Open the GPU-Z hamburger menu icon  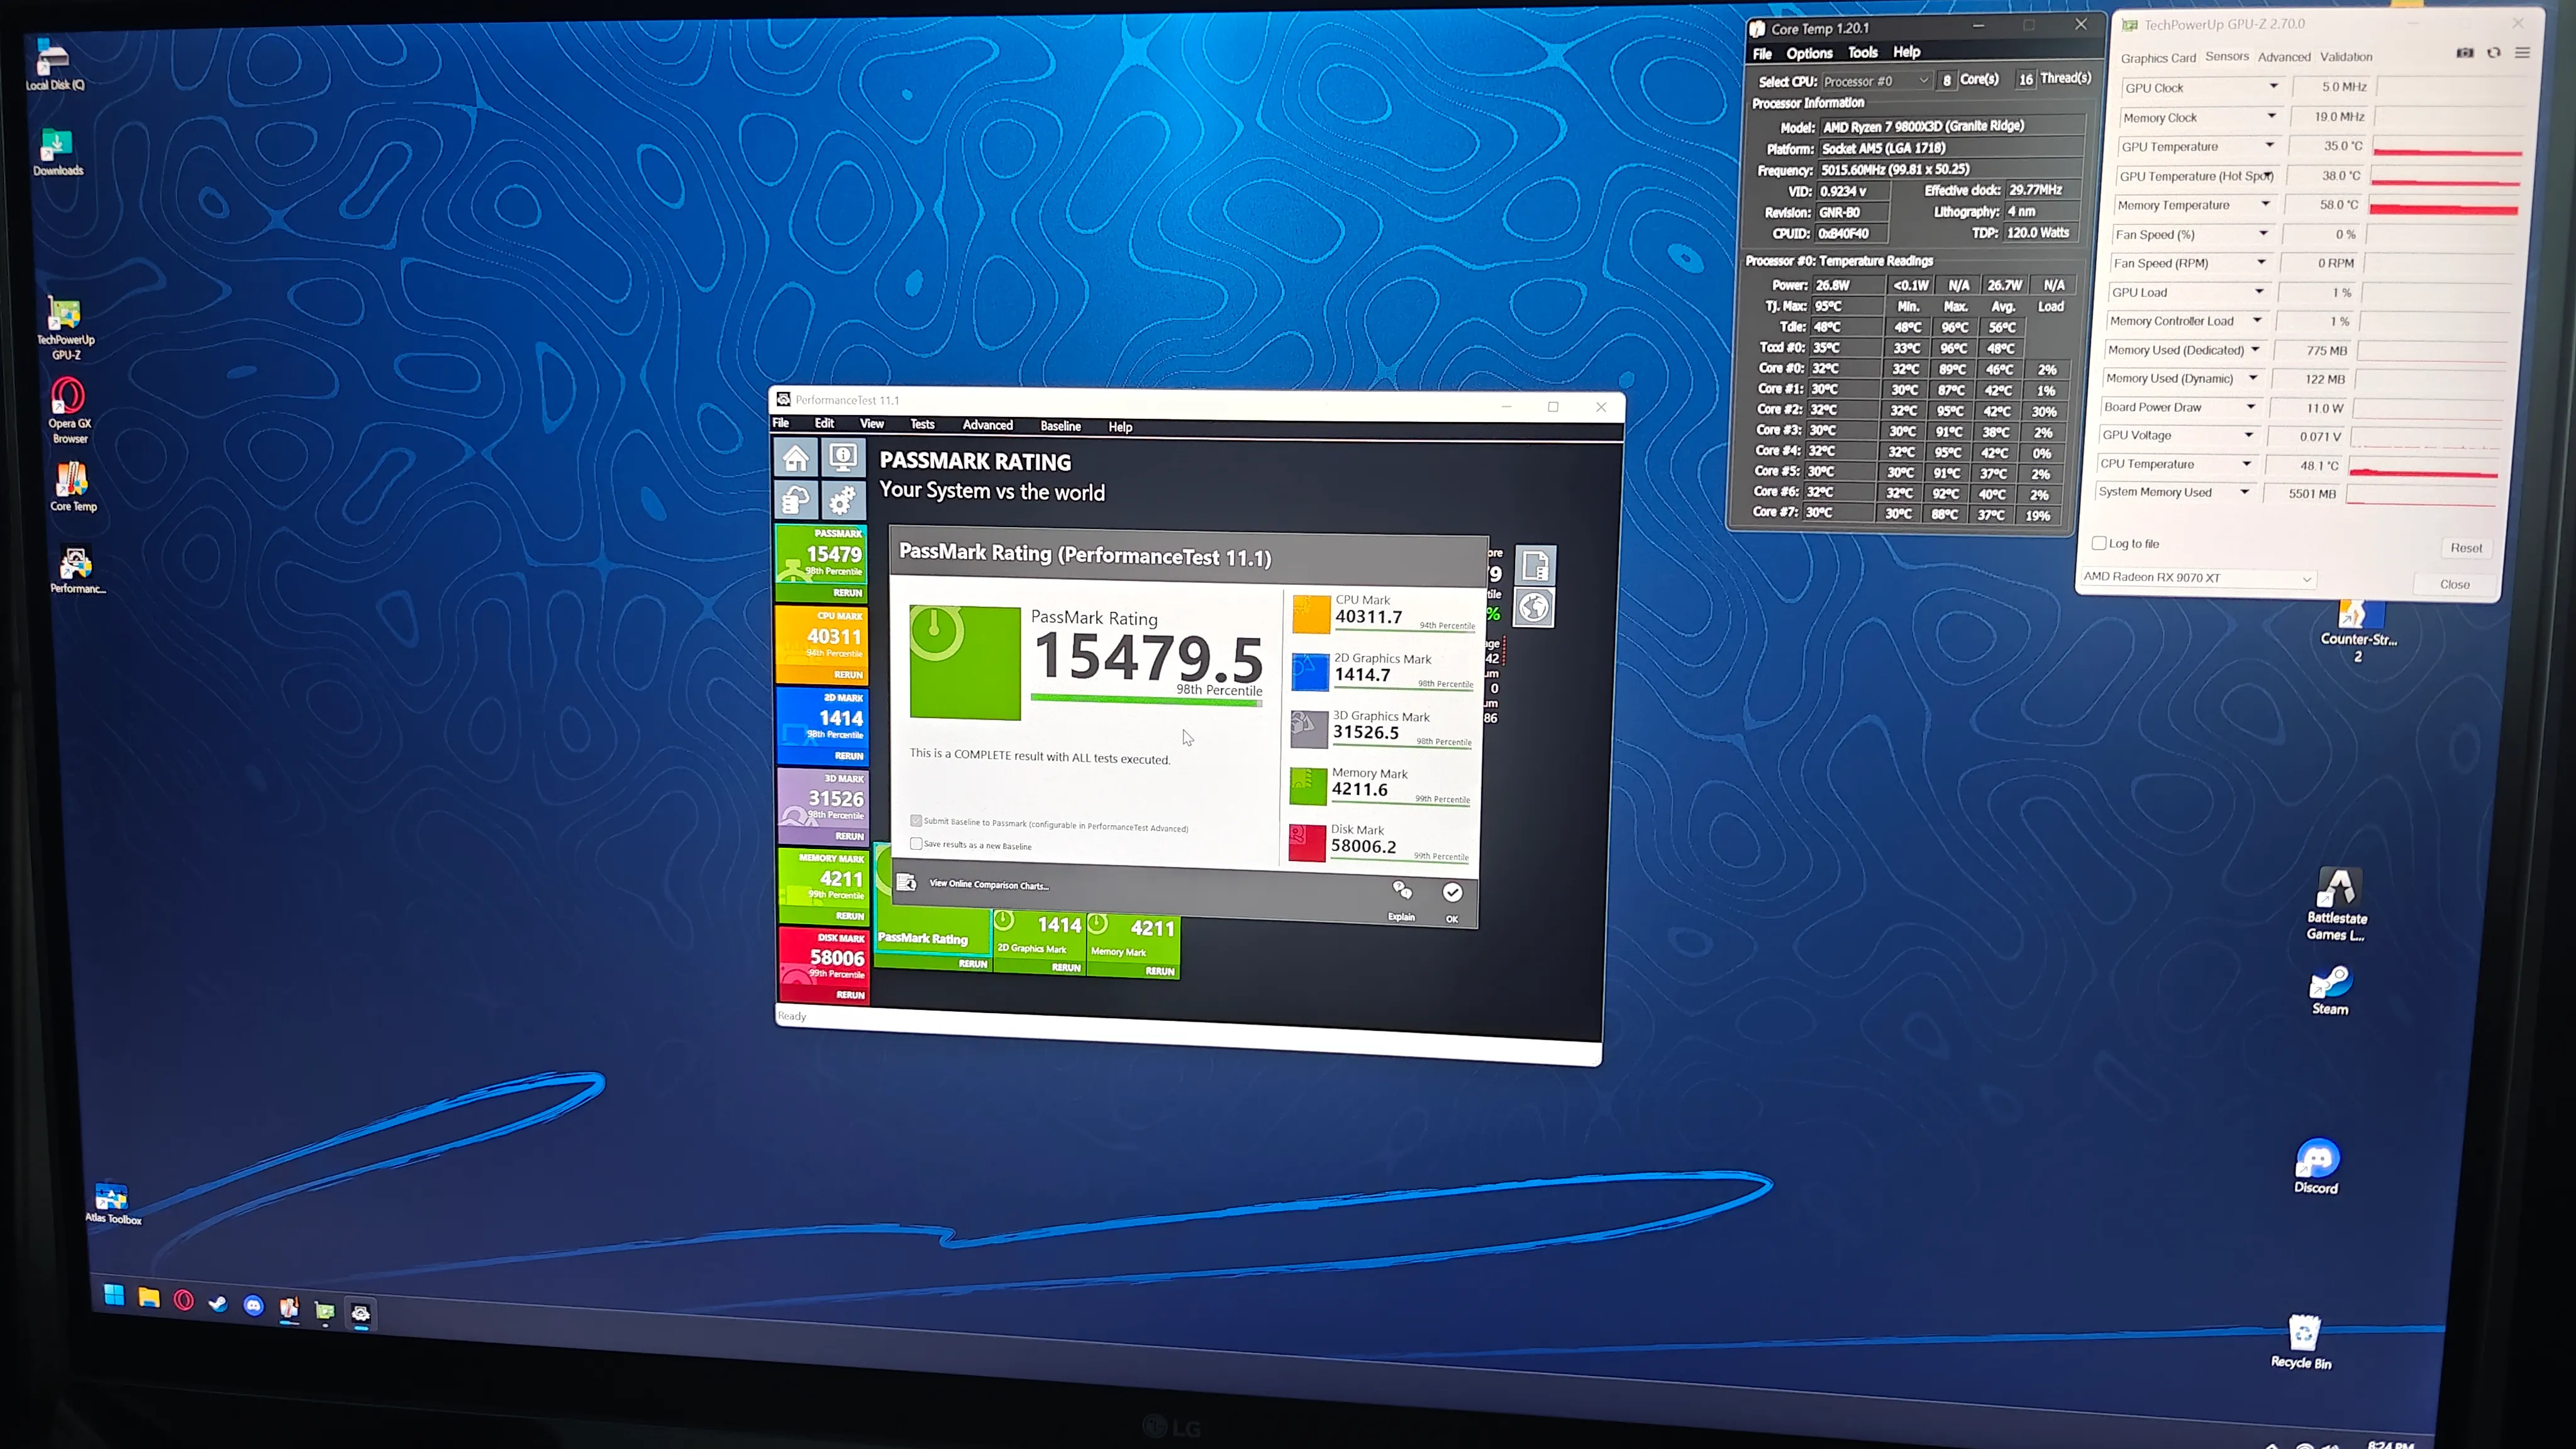click(2522, 53)
